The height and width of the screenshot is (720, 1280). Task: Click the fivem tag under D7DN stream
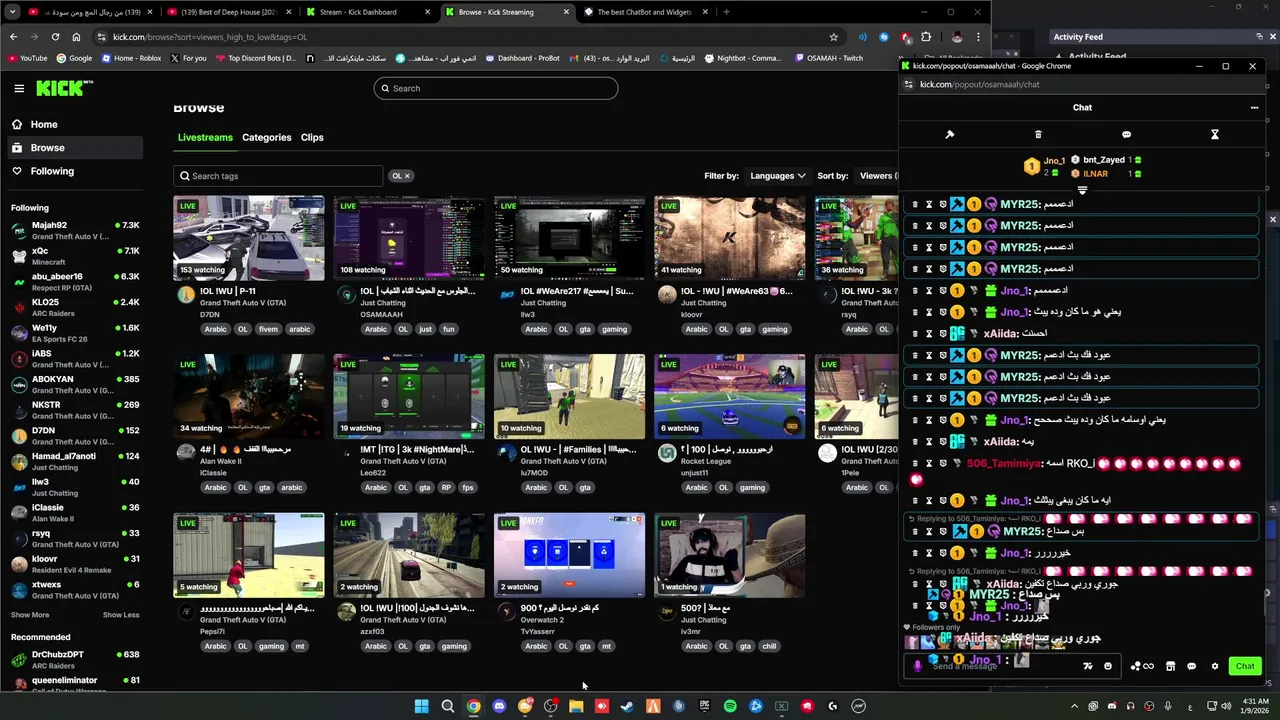tap(268, 329)
